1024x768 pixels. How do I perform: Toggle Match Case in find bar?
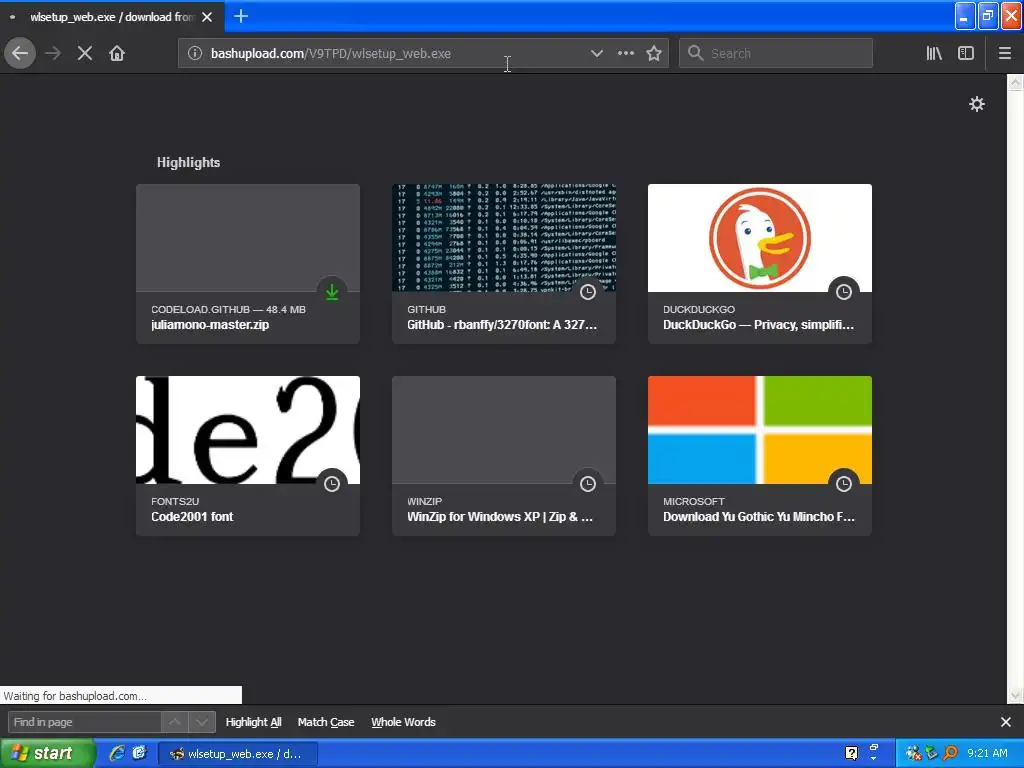(x=326, y=722)
